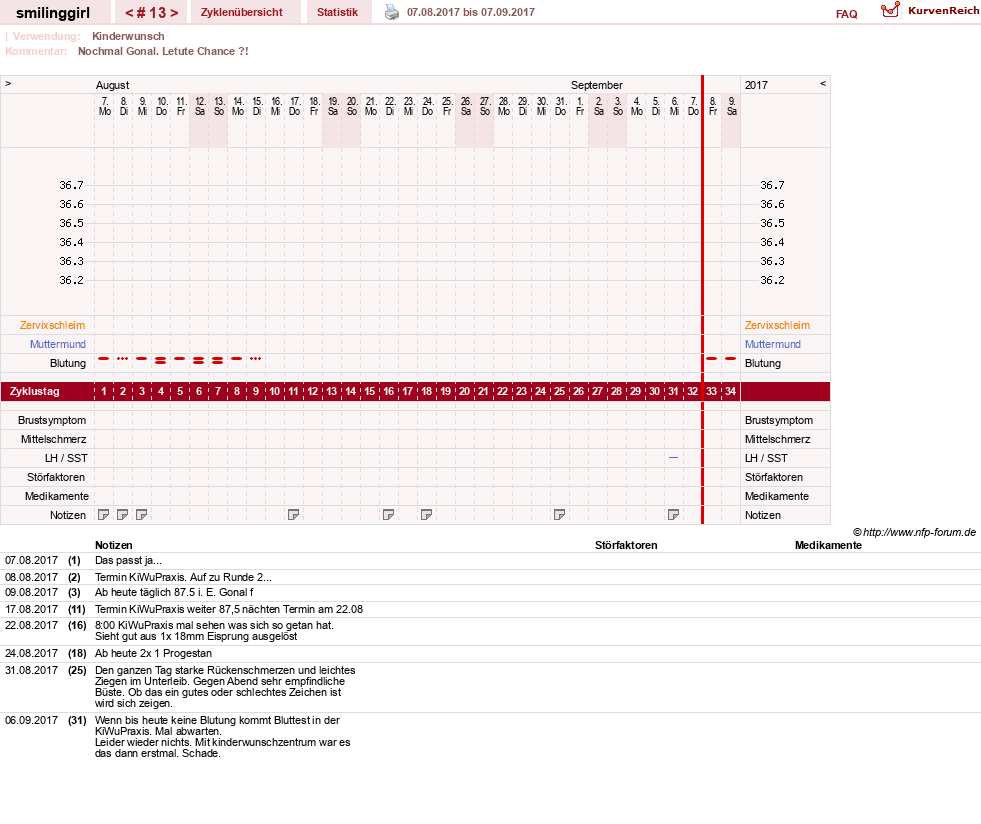The width and height of the screenshot is (981, 824).
Task: Click the Kinderwunsch usage value
Action: 128,36
